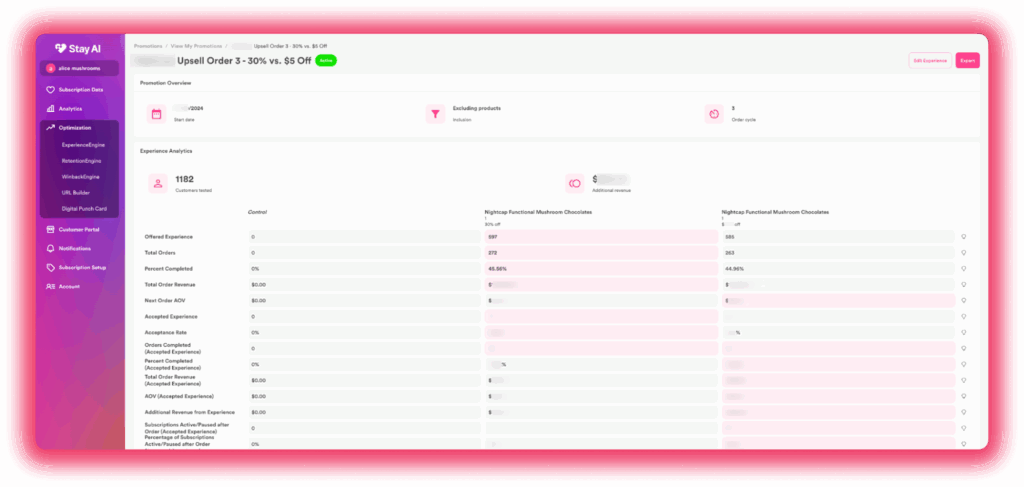This screenshot has width=1024, height=487.
Task: Click the 45.56% Percent Completed cell
Action: pos(601,269)
